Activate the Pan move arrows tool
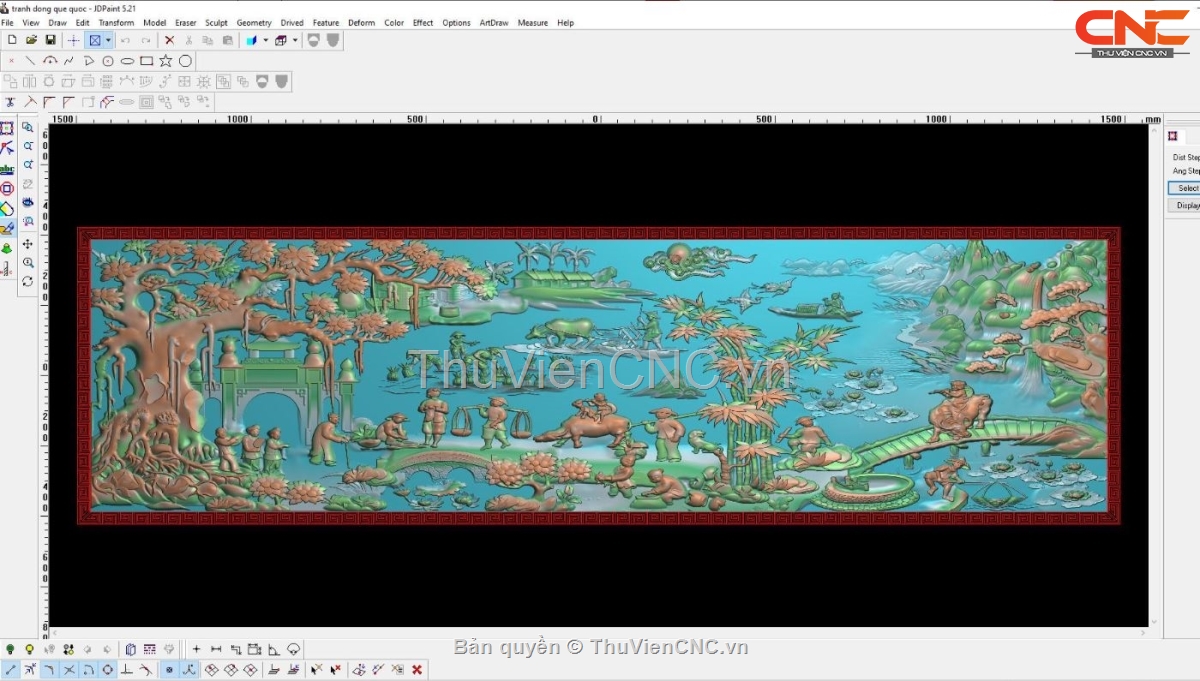Viewport: 1200px width, 681px height. pyautogui.click(x=28, y=244)
